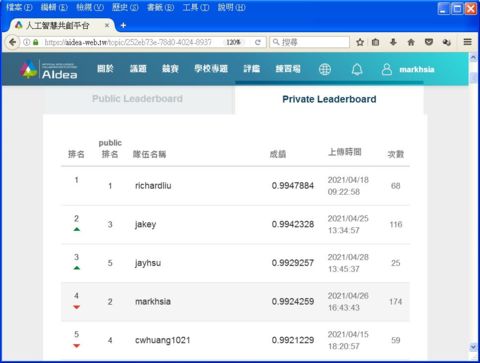Image resolution: width=480 pixels, height=363 pixels.
Task: Reload the page with the refresh icon
Action: [x=258, y=42]
